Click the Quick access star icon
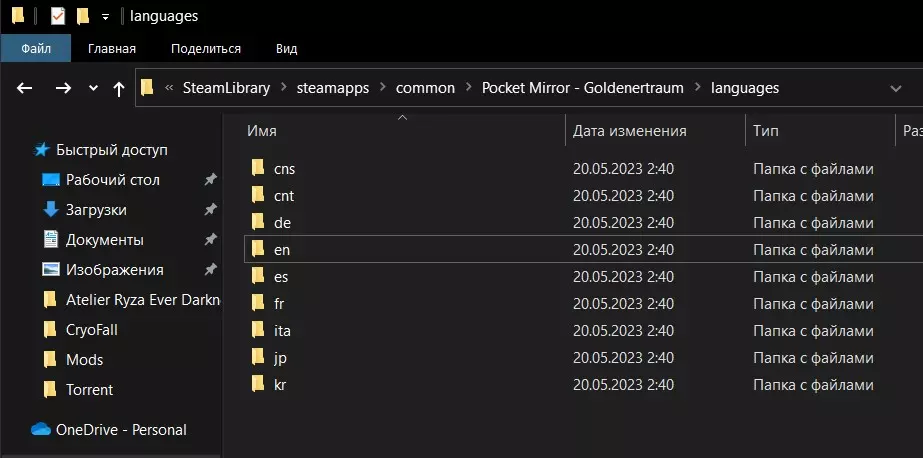Screen dimensions: 923x458 [x=41, y=150]
